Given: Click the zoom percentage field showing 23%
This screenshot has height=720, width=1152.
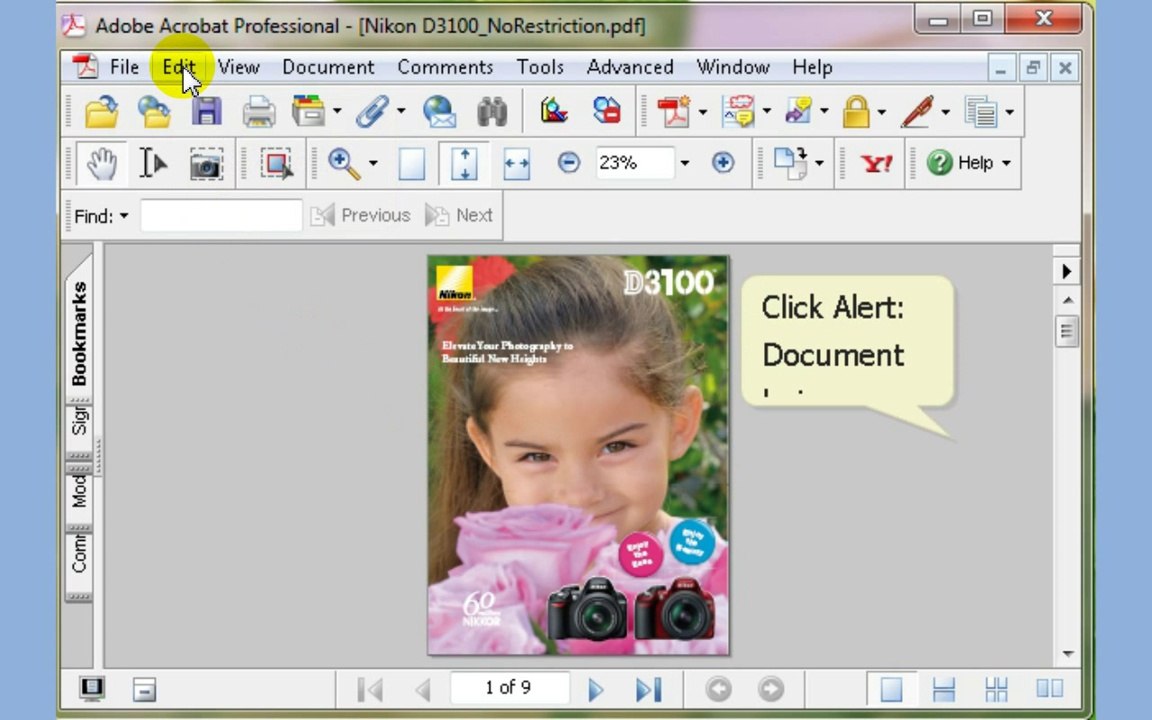Looking at the screenshot, I should [x=634, y=162].
